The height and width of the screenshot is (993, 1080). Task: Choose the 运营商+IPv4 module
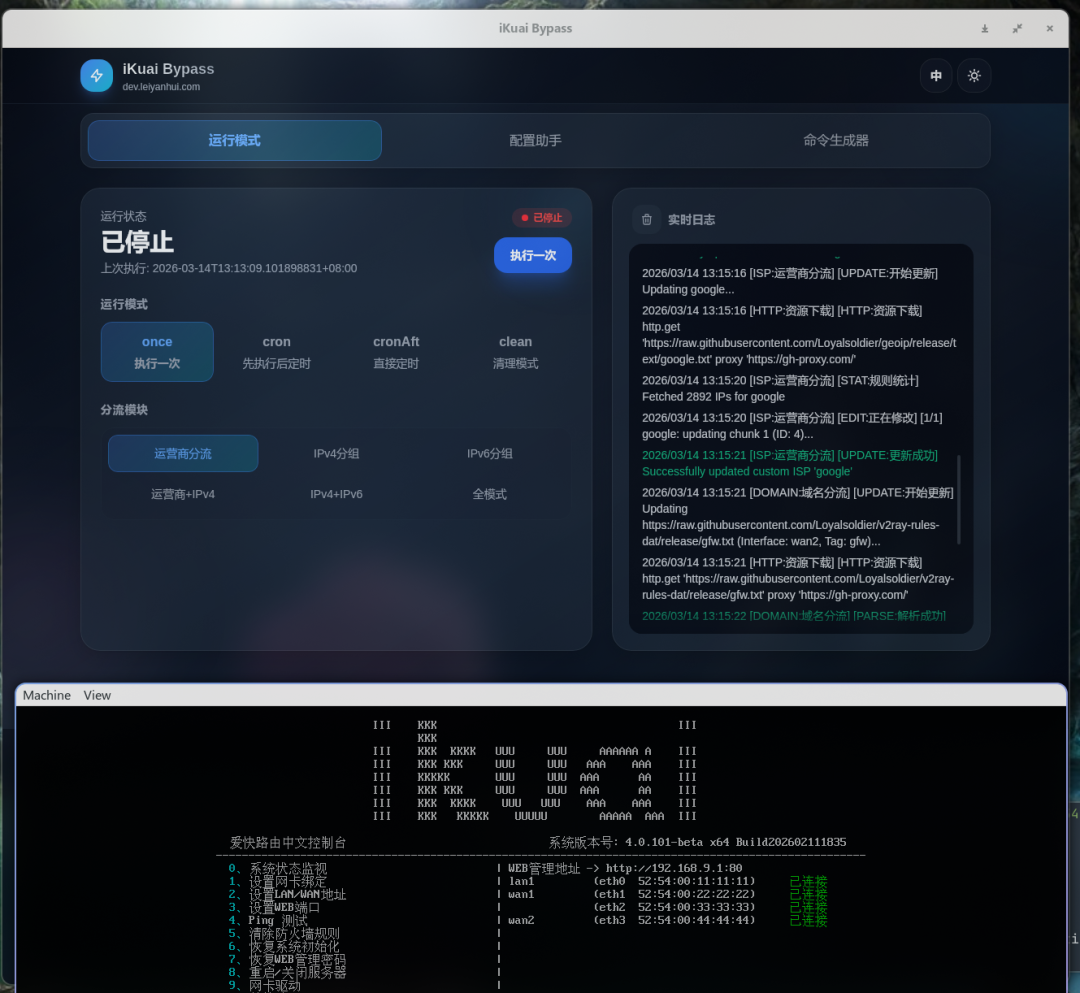(x=183, y=494)
